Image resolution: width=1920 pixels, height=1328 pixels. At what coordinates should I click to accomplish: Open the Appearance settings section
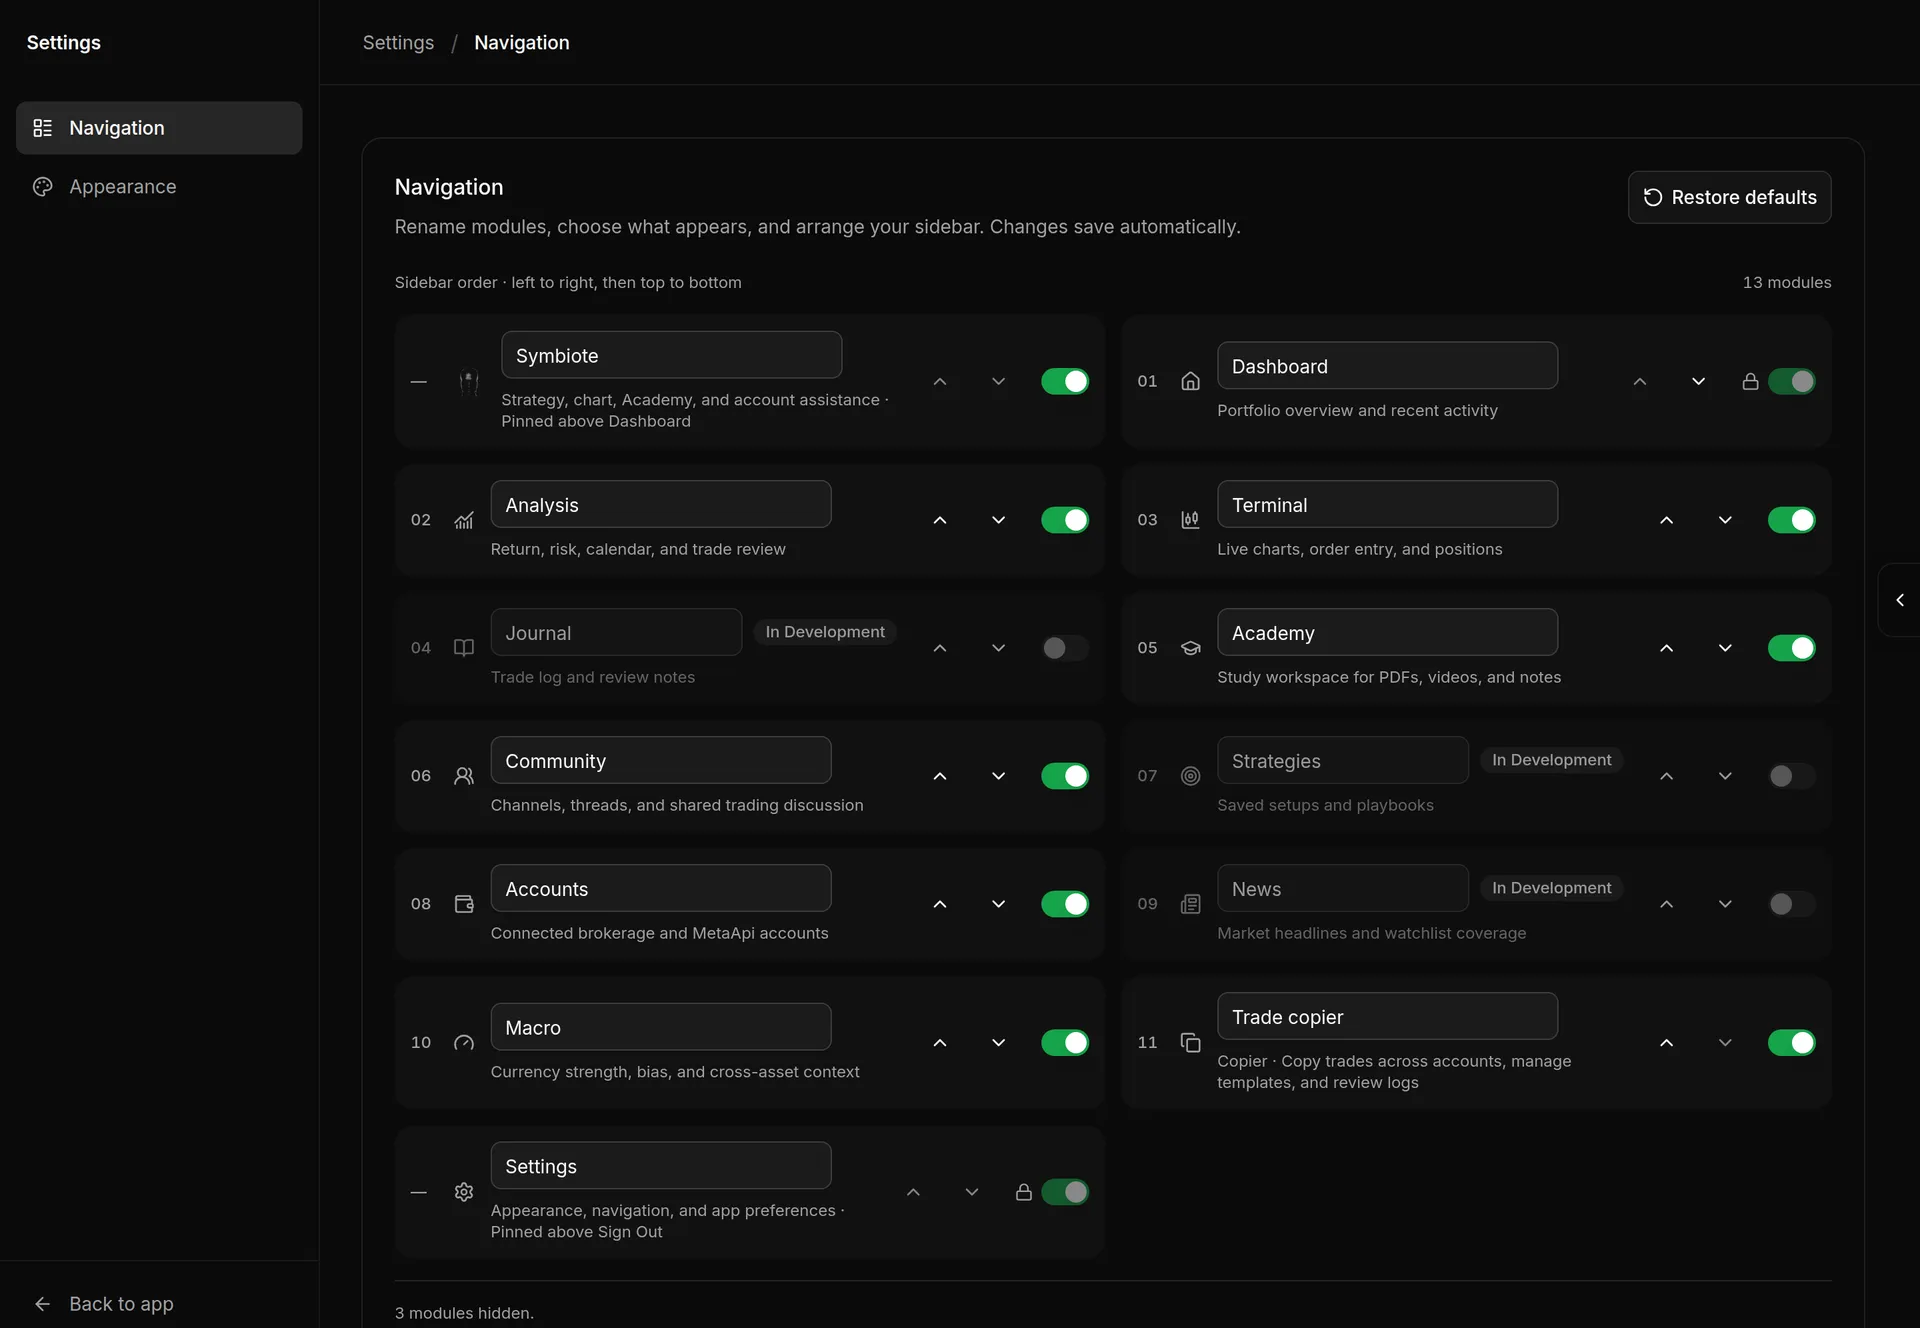pyautogui.click(x=159, y=187)
